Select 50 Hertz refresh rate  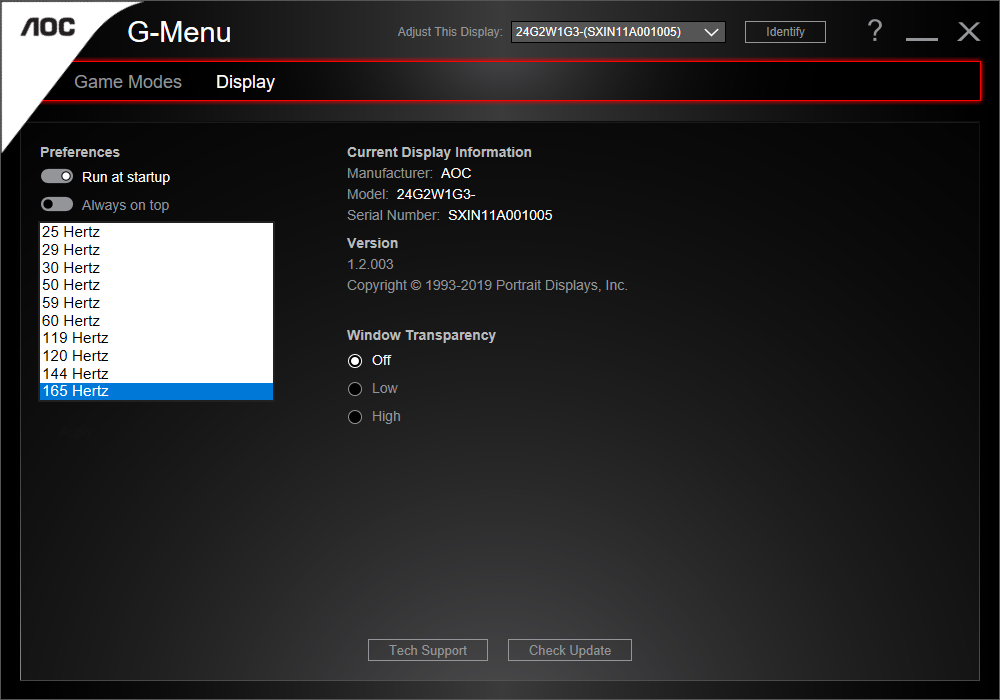[x=156, y=285]
